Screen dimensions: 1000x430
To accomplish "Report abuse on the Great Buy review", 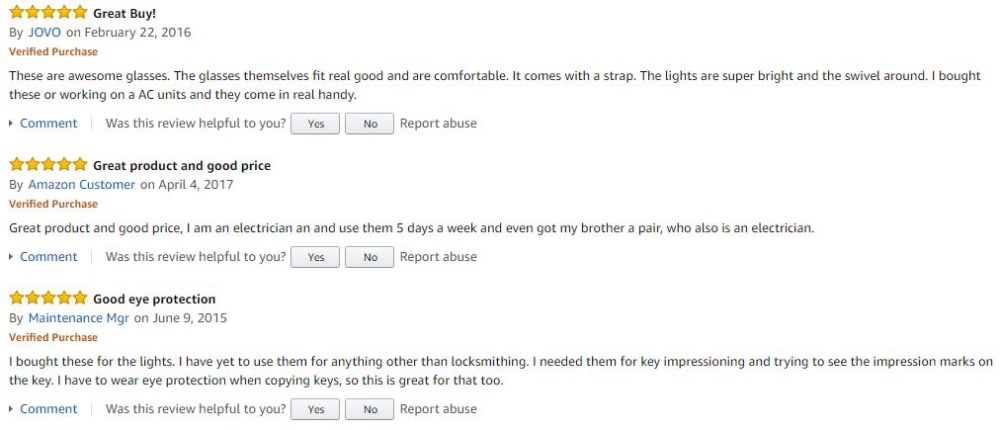I will [x=438, y=123].
